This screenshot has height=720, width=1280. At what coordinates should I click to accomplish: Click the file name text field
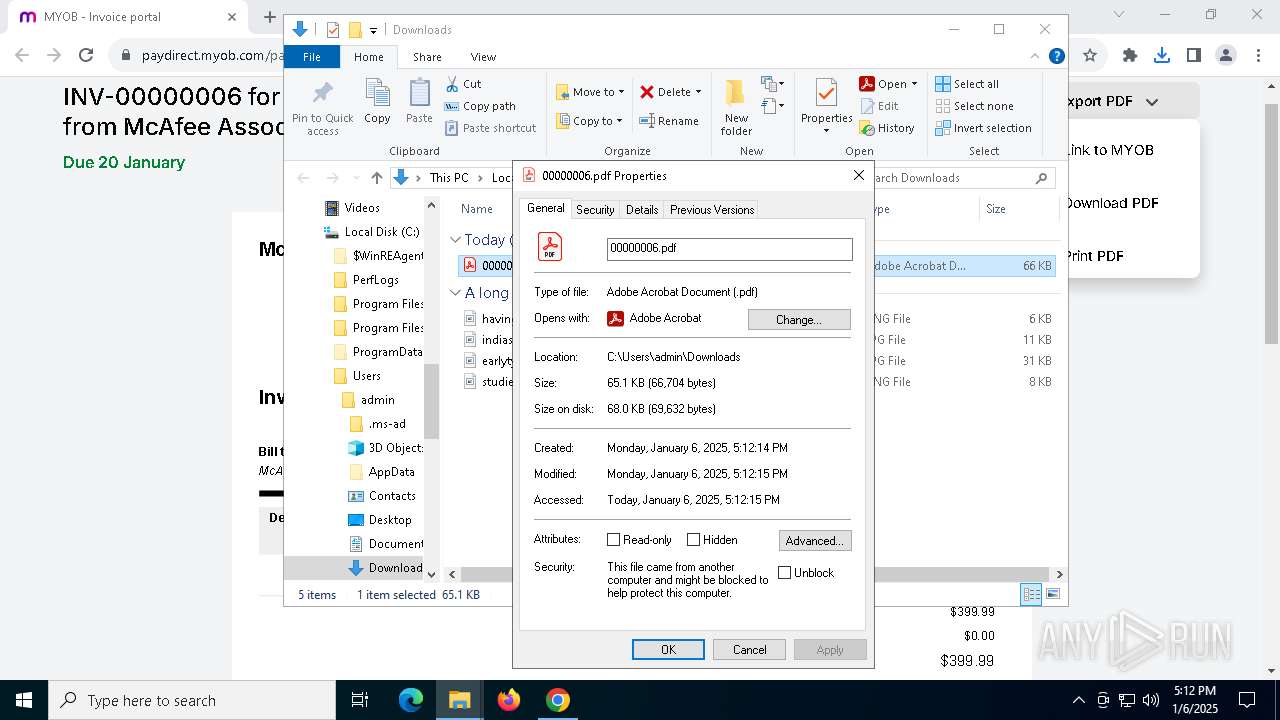pos(730,248)
